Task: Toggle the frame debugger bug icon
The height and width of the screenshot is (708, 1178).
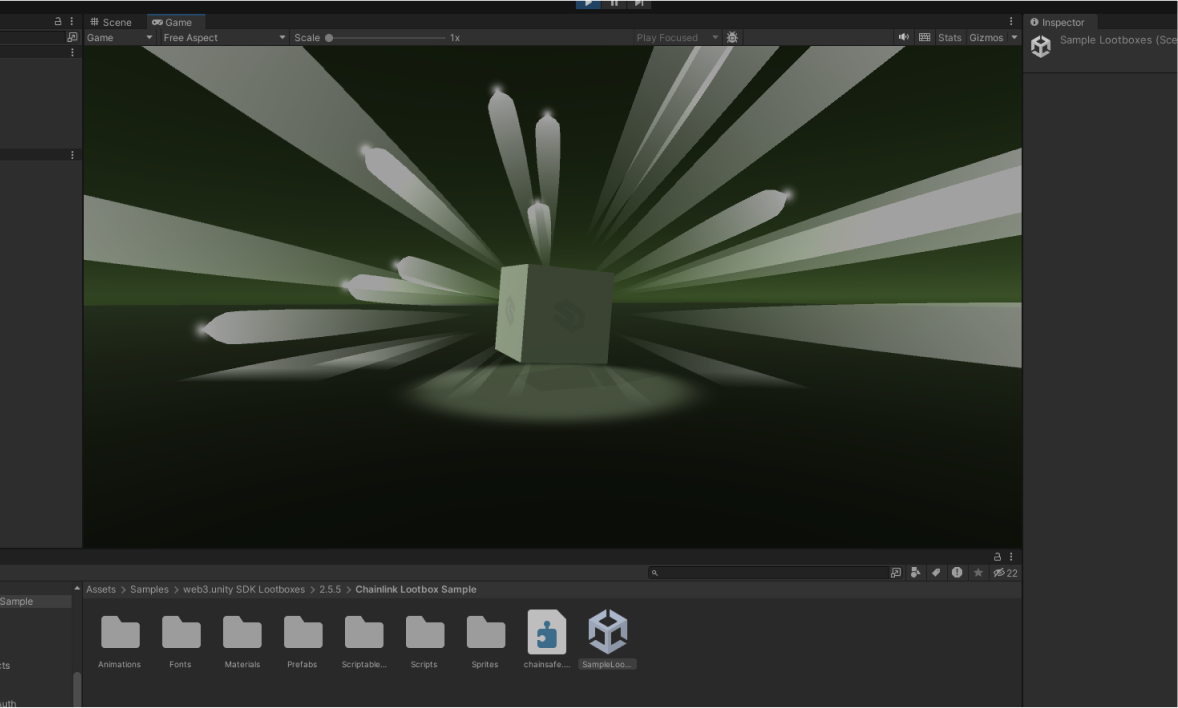Action: pyautogui.click(x=732, y=38)
